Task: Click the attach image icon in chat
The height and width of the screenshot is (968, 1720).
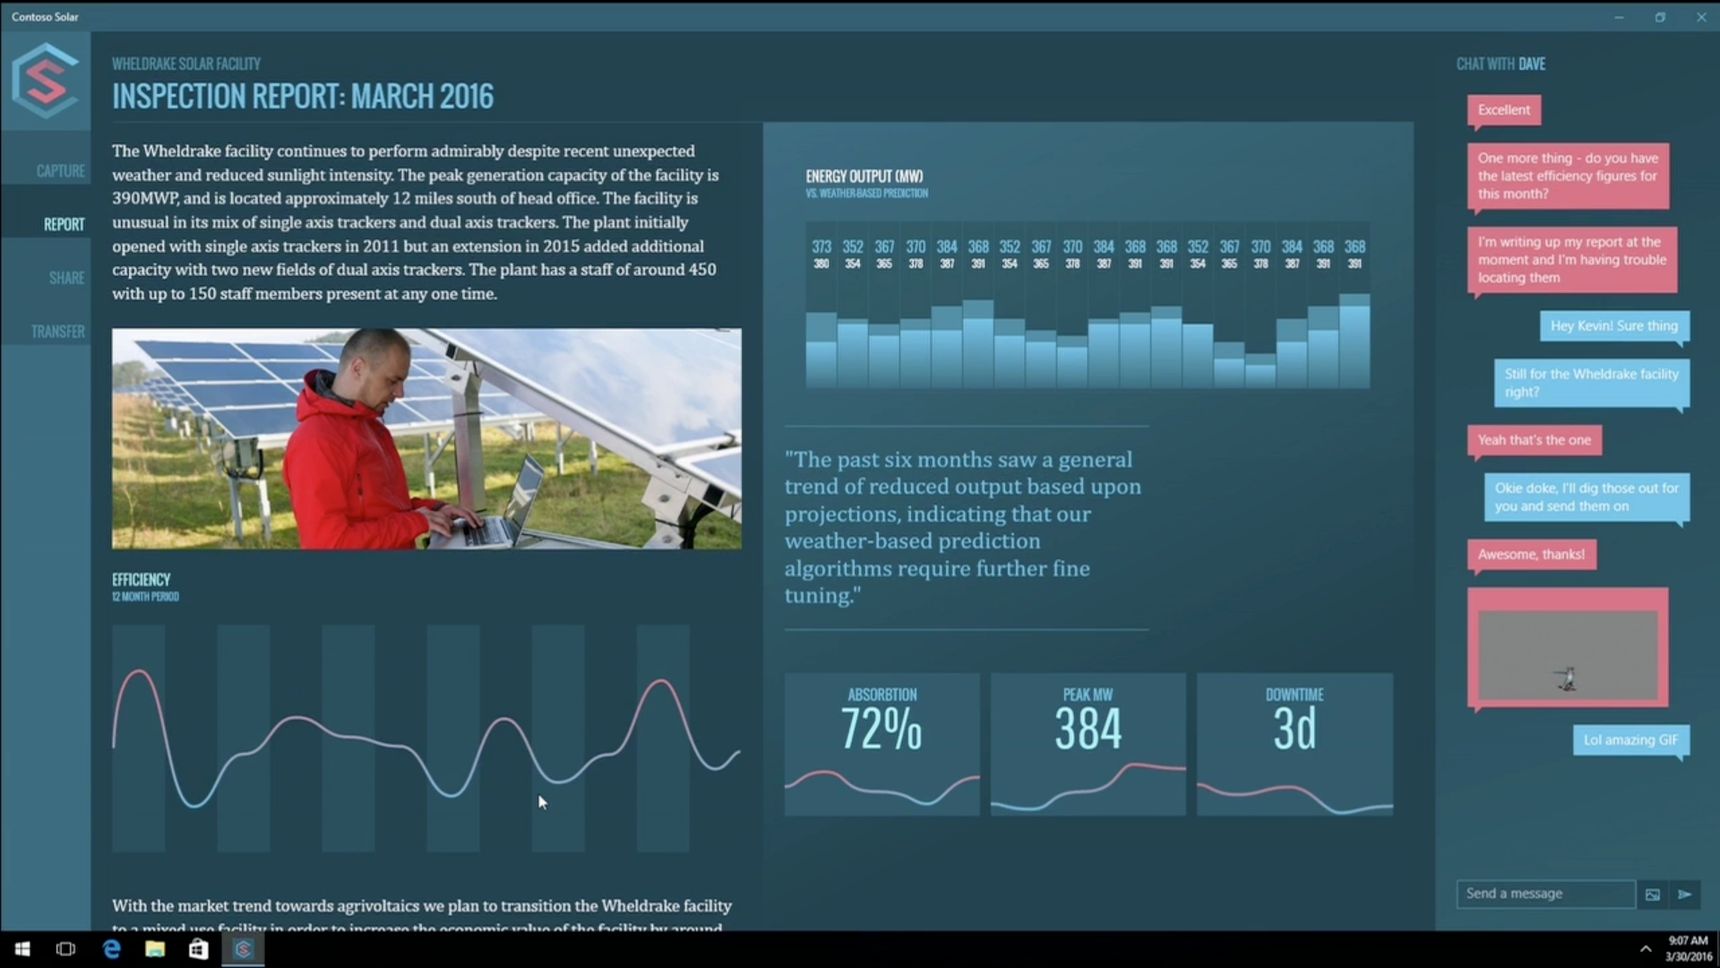Action: (1652, 894)
